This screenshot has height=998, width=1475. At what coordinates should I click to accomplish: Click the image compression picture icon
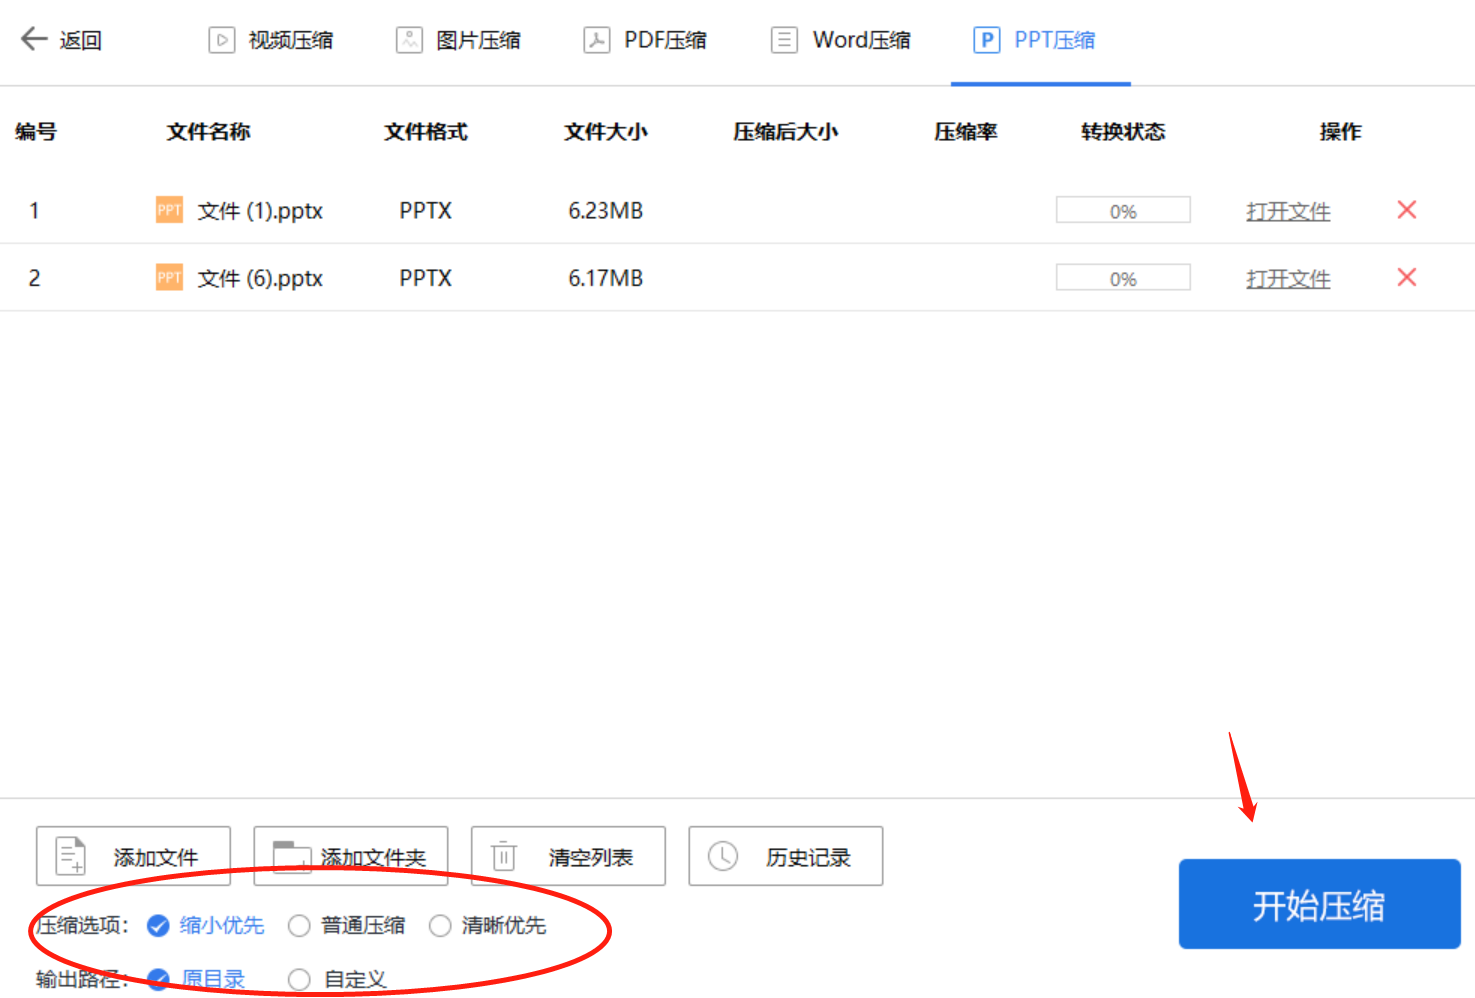(x=409, y=40)
